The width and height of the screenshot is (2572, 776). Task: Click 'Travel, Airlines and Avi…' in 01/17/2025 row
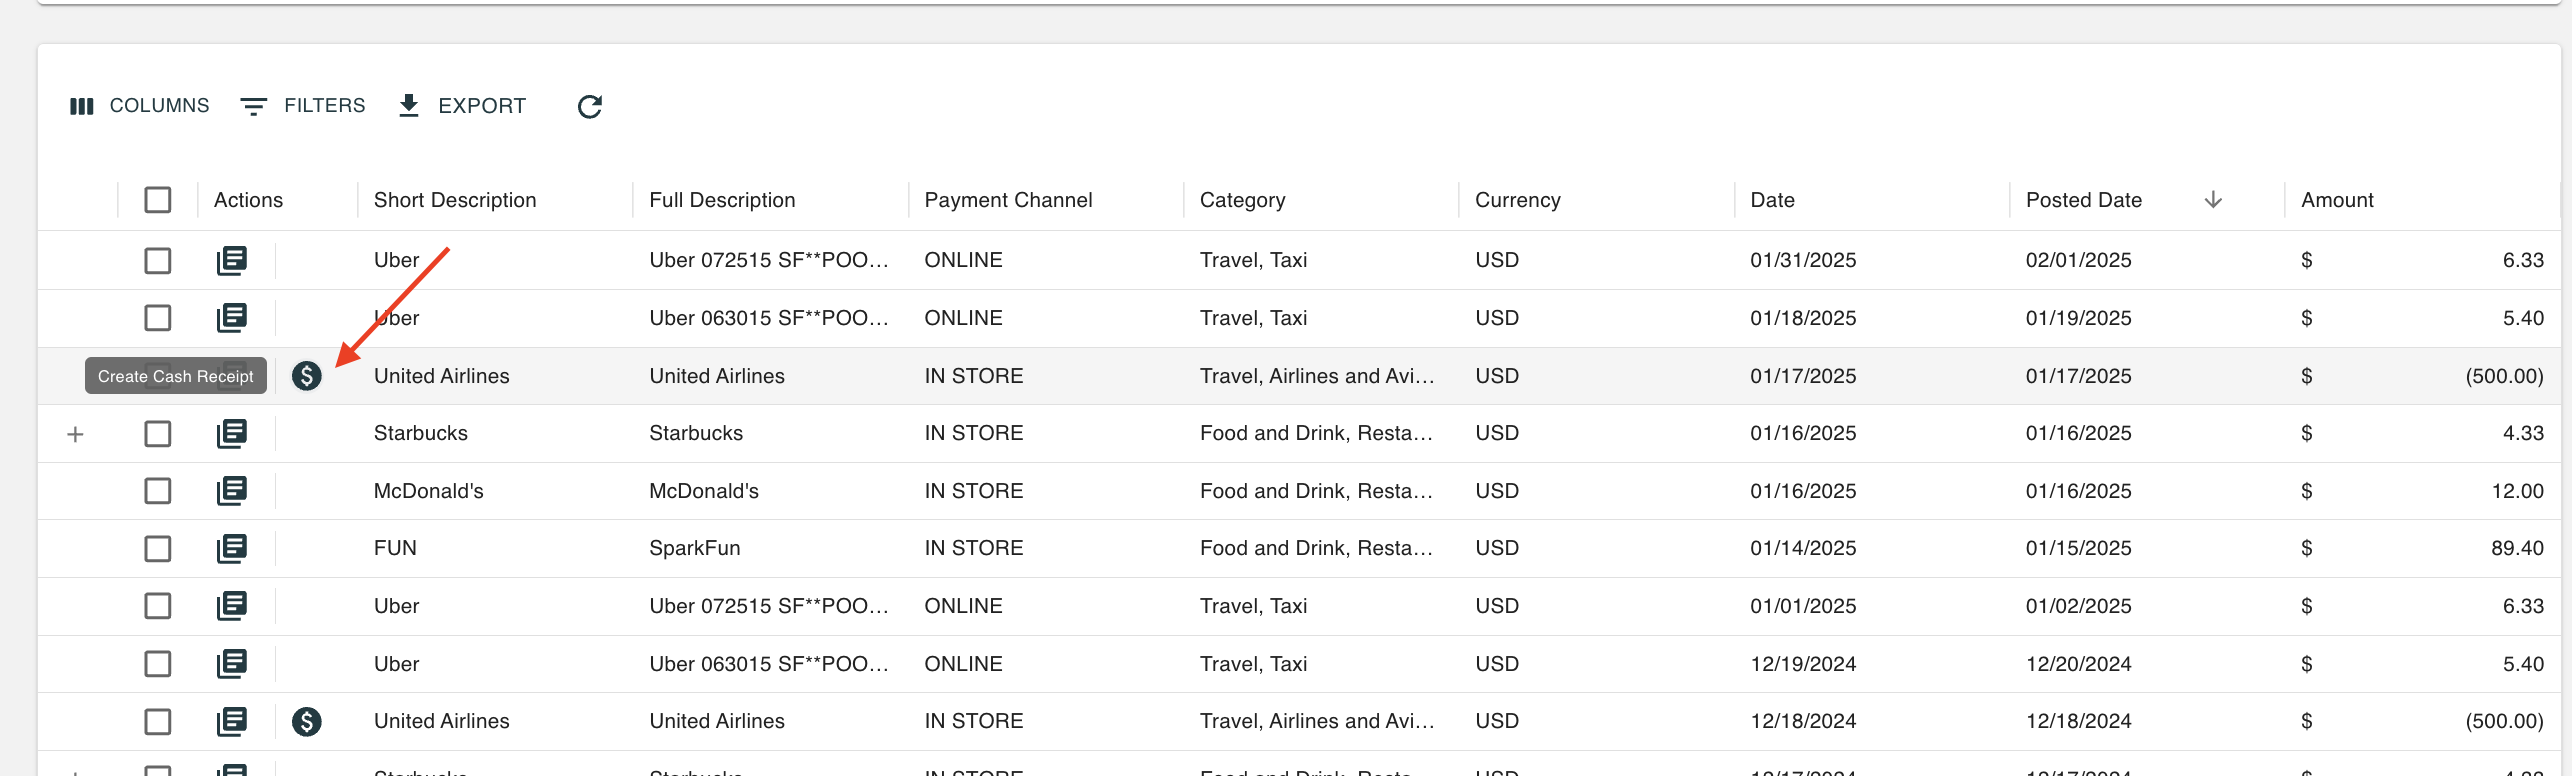pos(1316,376)
